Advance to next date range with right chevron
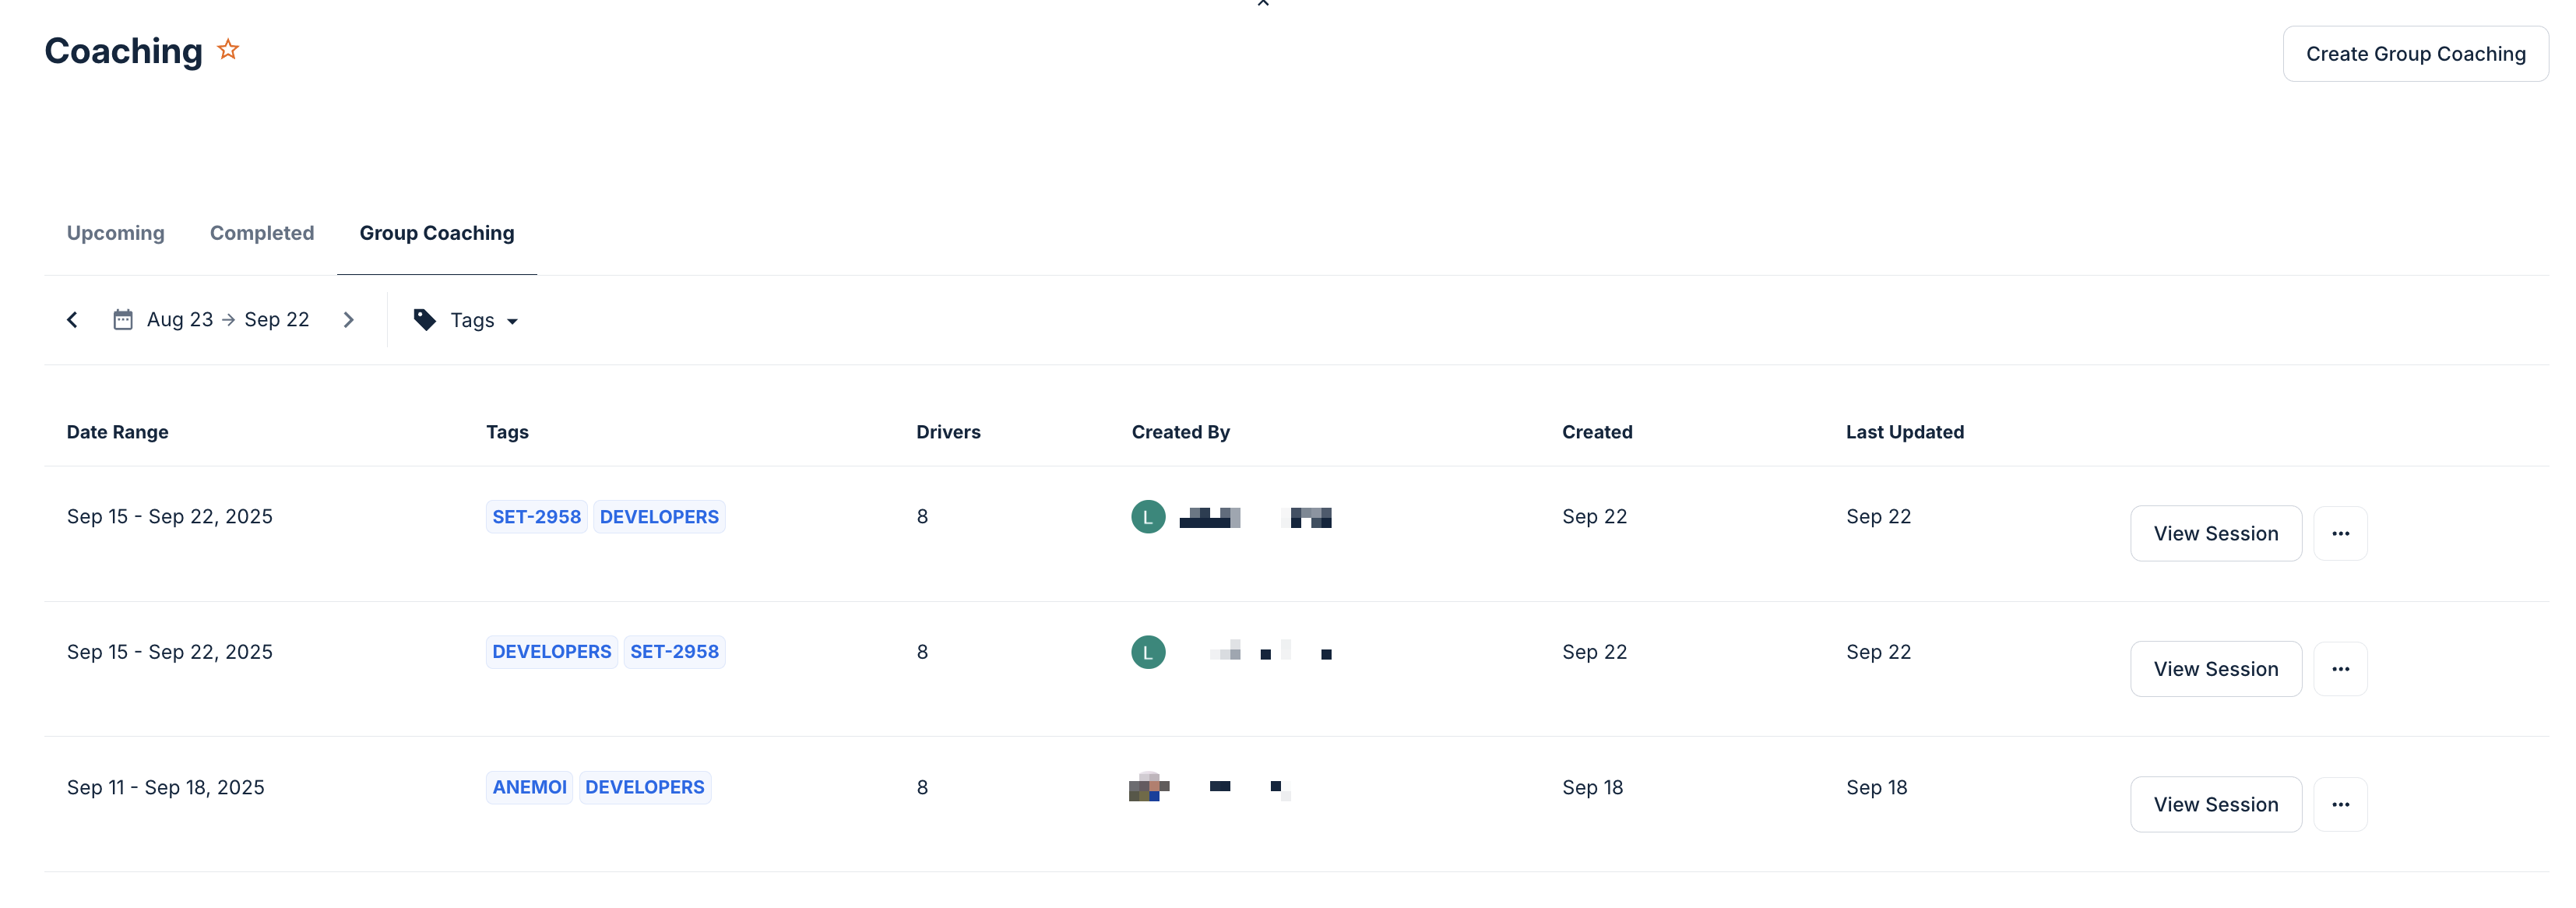The image size is (2576, 908). click(349, 320)
